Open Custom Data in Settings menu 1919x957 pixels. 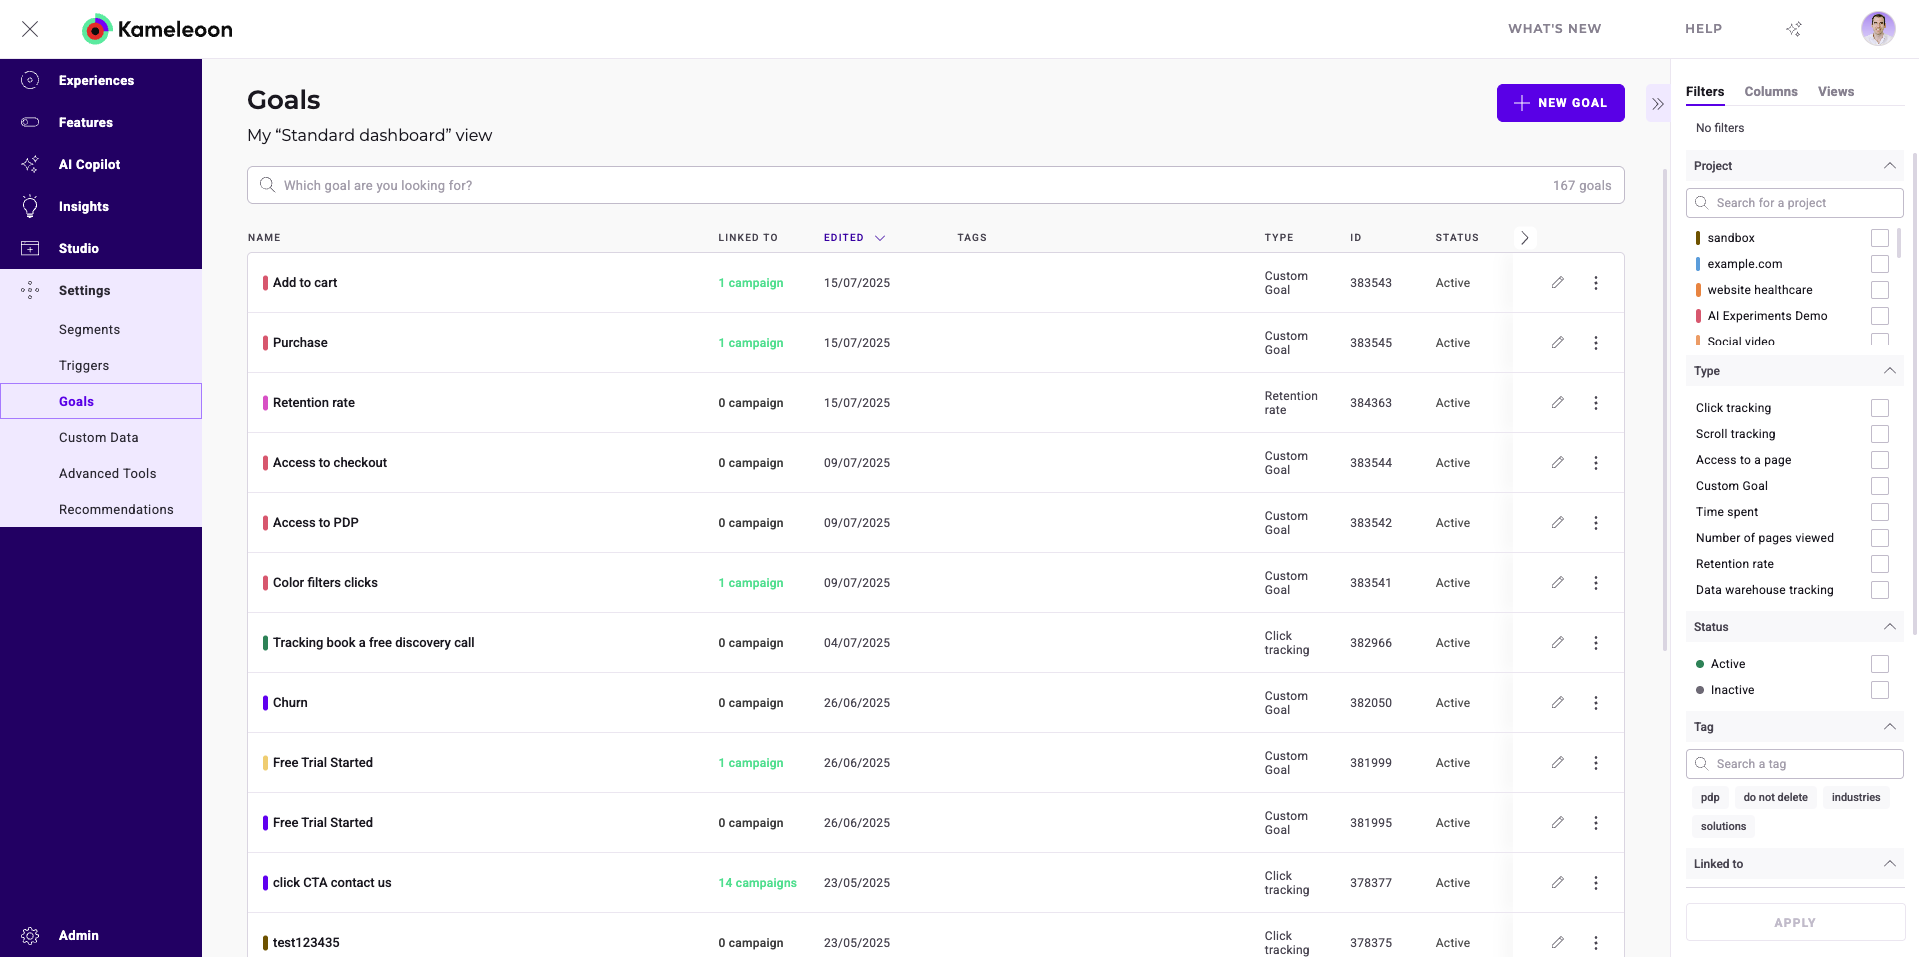coord(101,438)
